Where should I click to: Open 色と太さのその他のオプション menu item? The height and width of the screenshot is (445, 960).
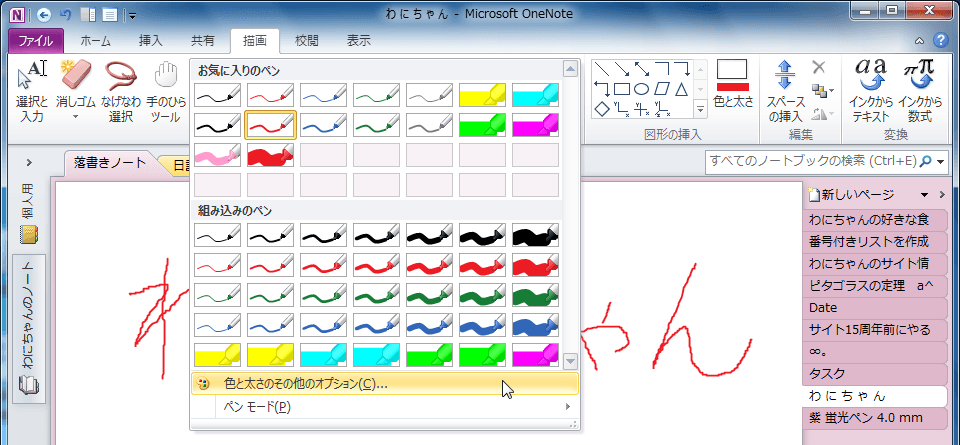pos(385,384)
